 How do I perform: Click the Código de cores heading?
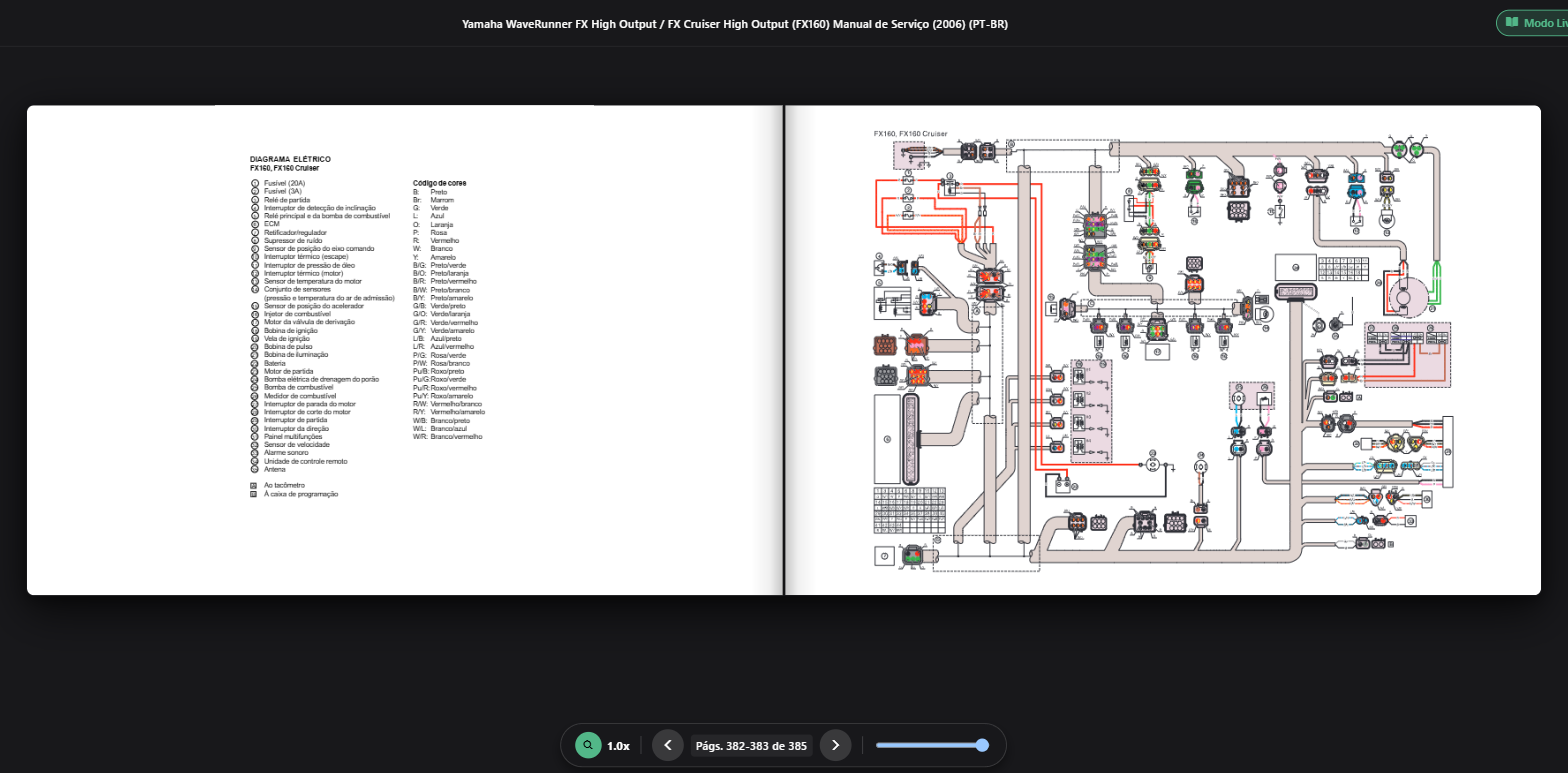tap(439, 183)
